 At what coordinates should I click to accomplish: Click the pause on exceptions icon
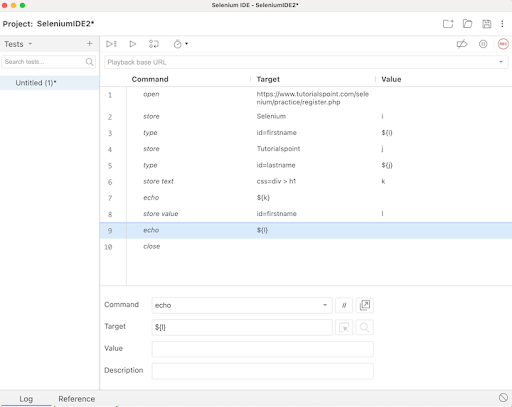[483, 44]
